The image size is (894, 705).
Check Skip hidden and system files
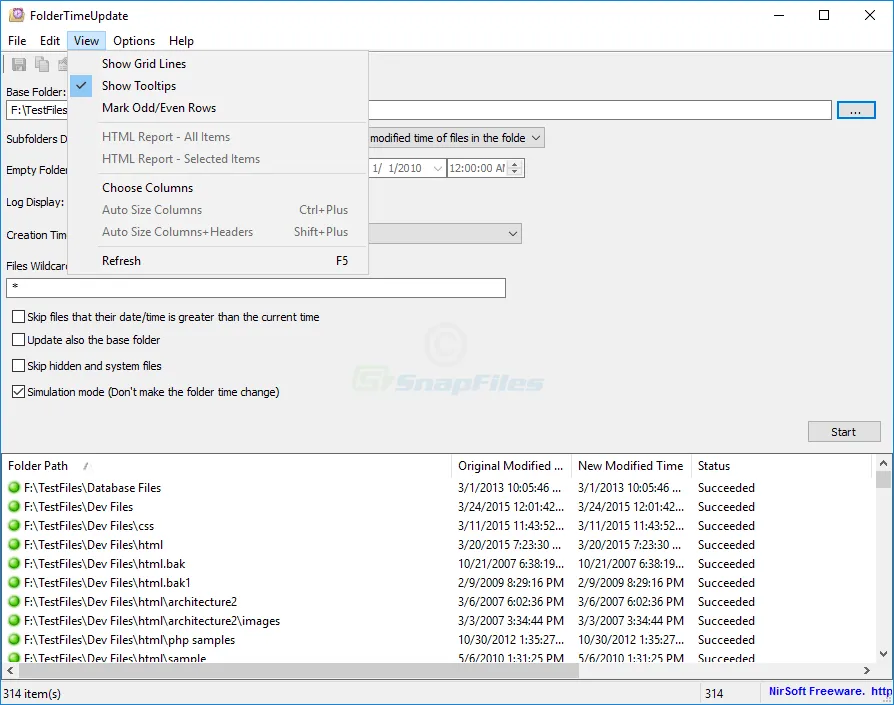pyautogui.click(x=18, y=365)
